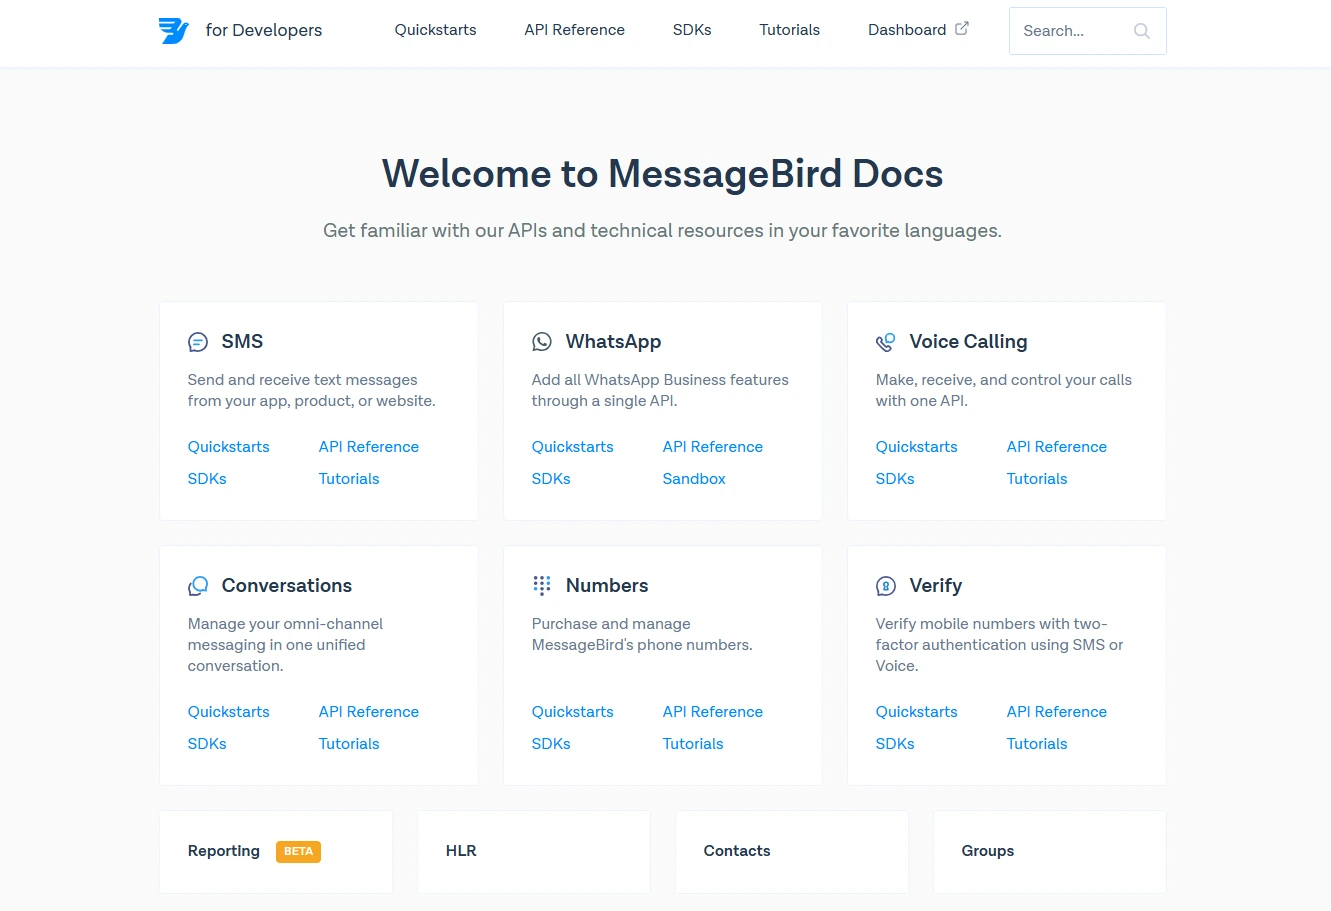Click the SMS chat bubble icon
The height and width of the screenshot is (911, 1331).
pos(198,342)
